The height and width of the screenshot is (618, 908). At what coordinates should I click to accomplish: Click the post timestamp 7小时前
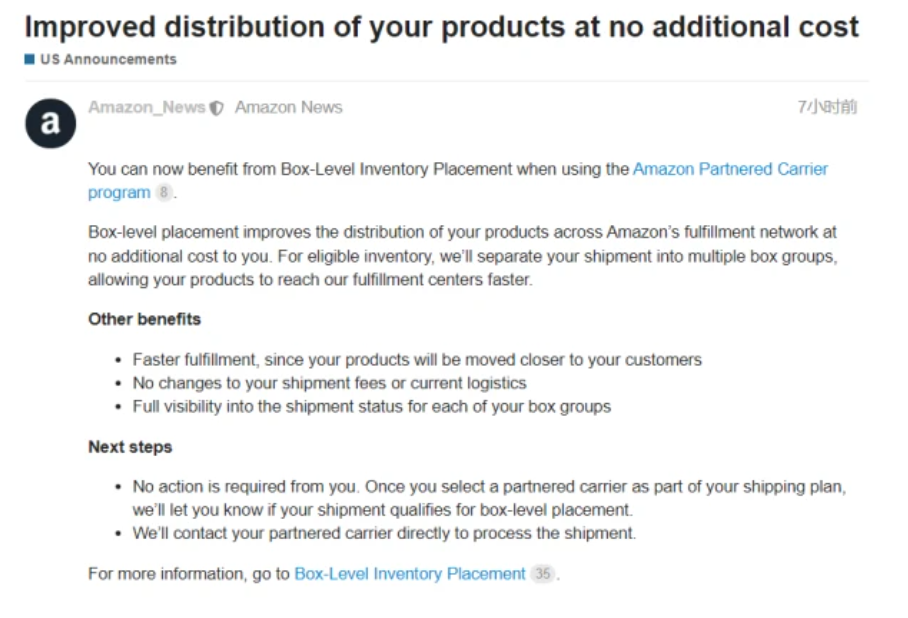point(827,107)
